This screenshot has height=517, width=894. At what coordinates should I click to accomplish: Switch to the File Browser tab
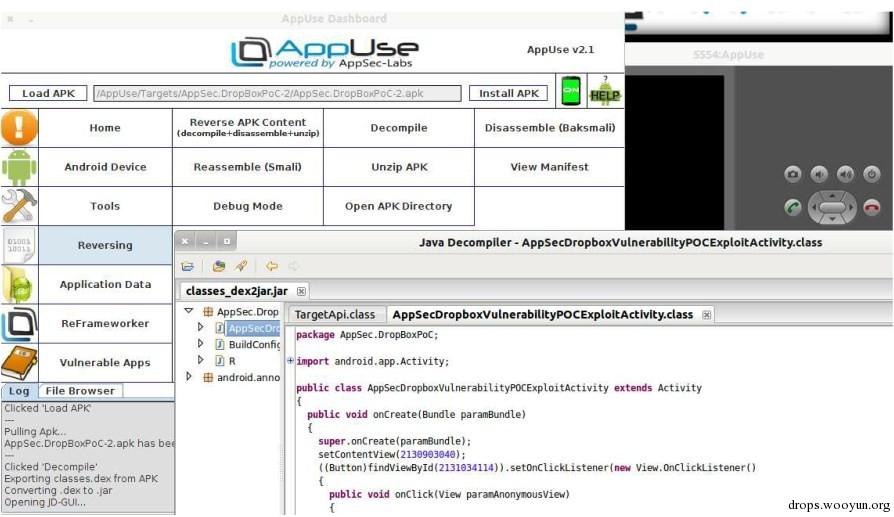pos(80,391)
